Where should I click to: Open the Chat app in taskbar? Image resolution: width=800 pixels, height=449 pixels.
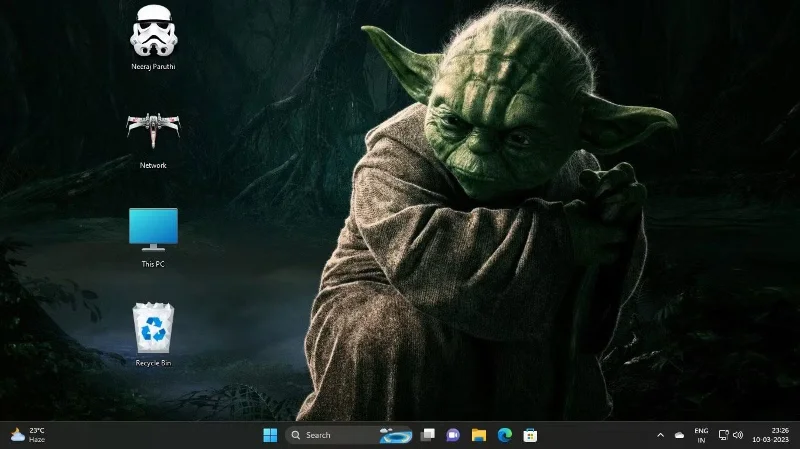[x=453, y=435]
